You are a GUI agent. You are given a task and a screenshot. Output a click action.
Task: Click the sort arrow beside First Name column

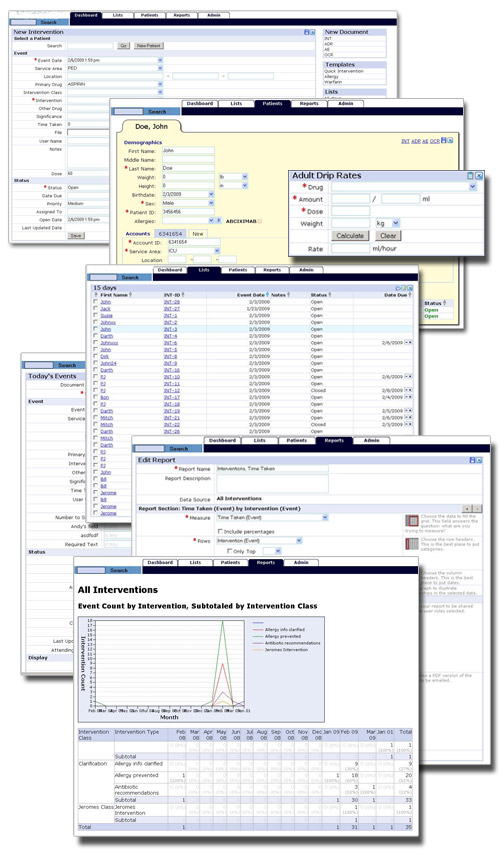coord(131,295)
